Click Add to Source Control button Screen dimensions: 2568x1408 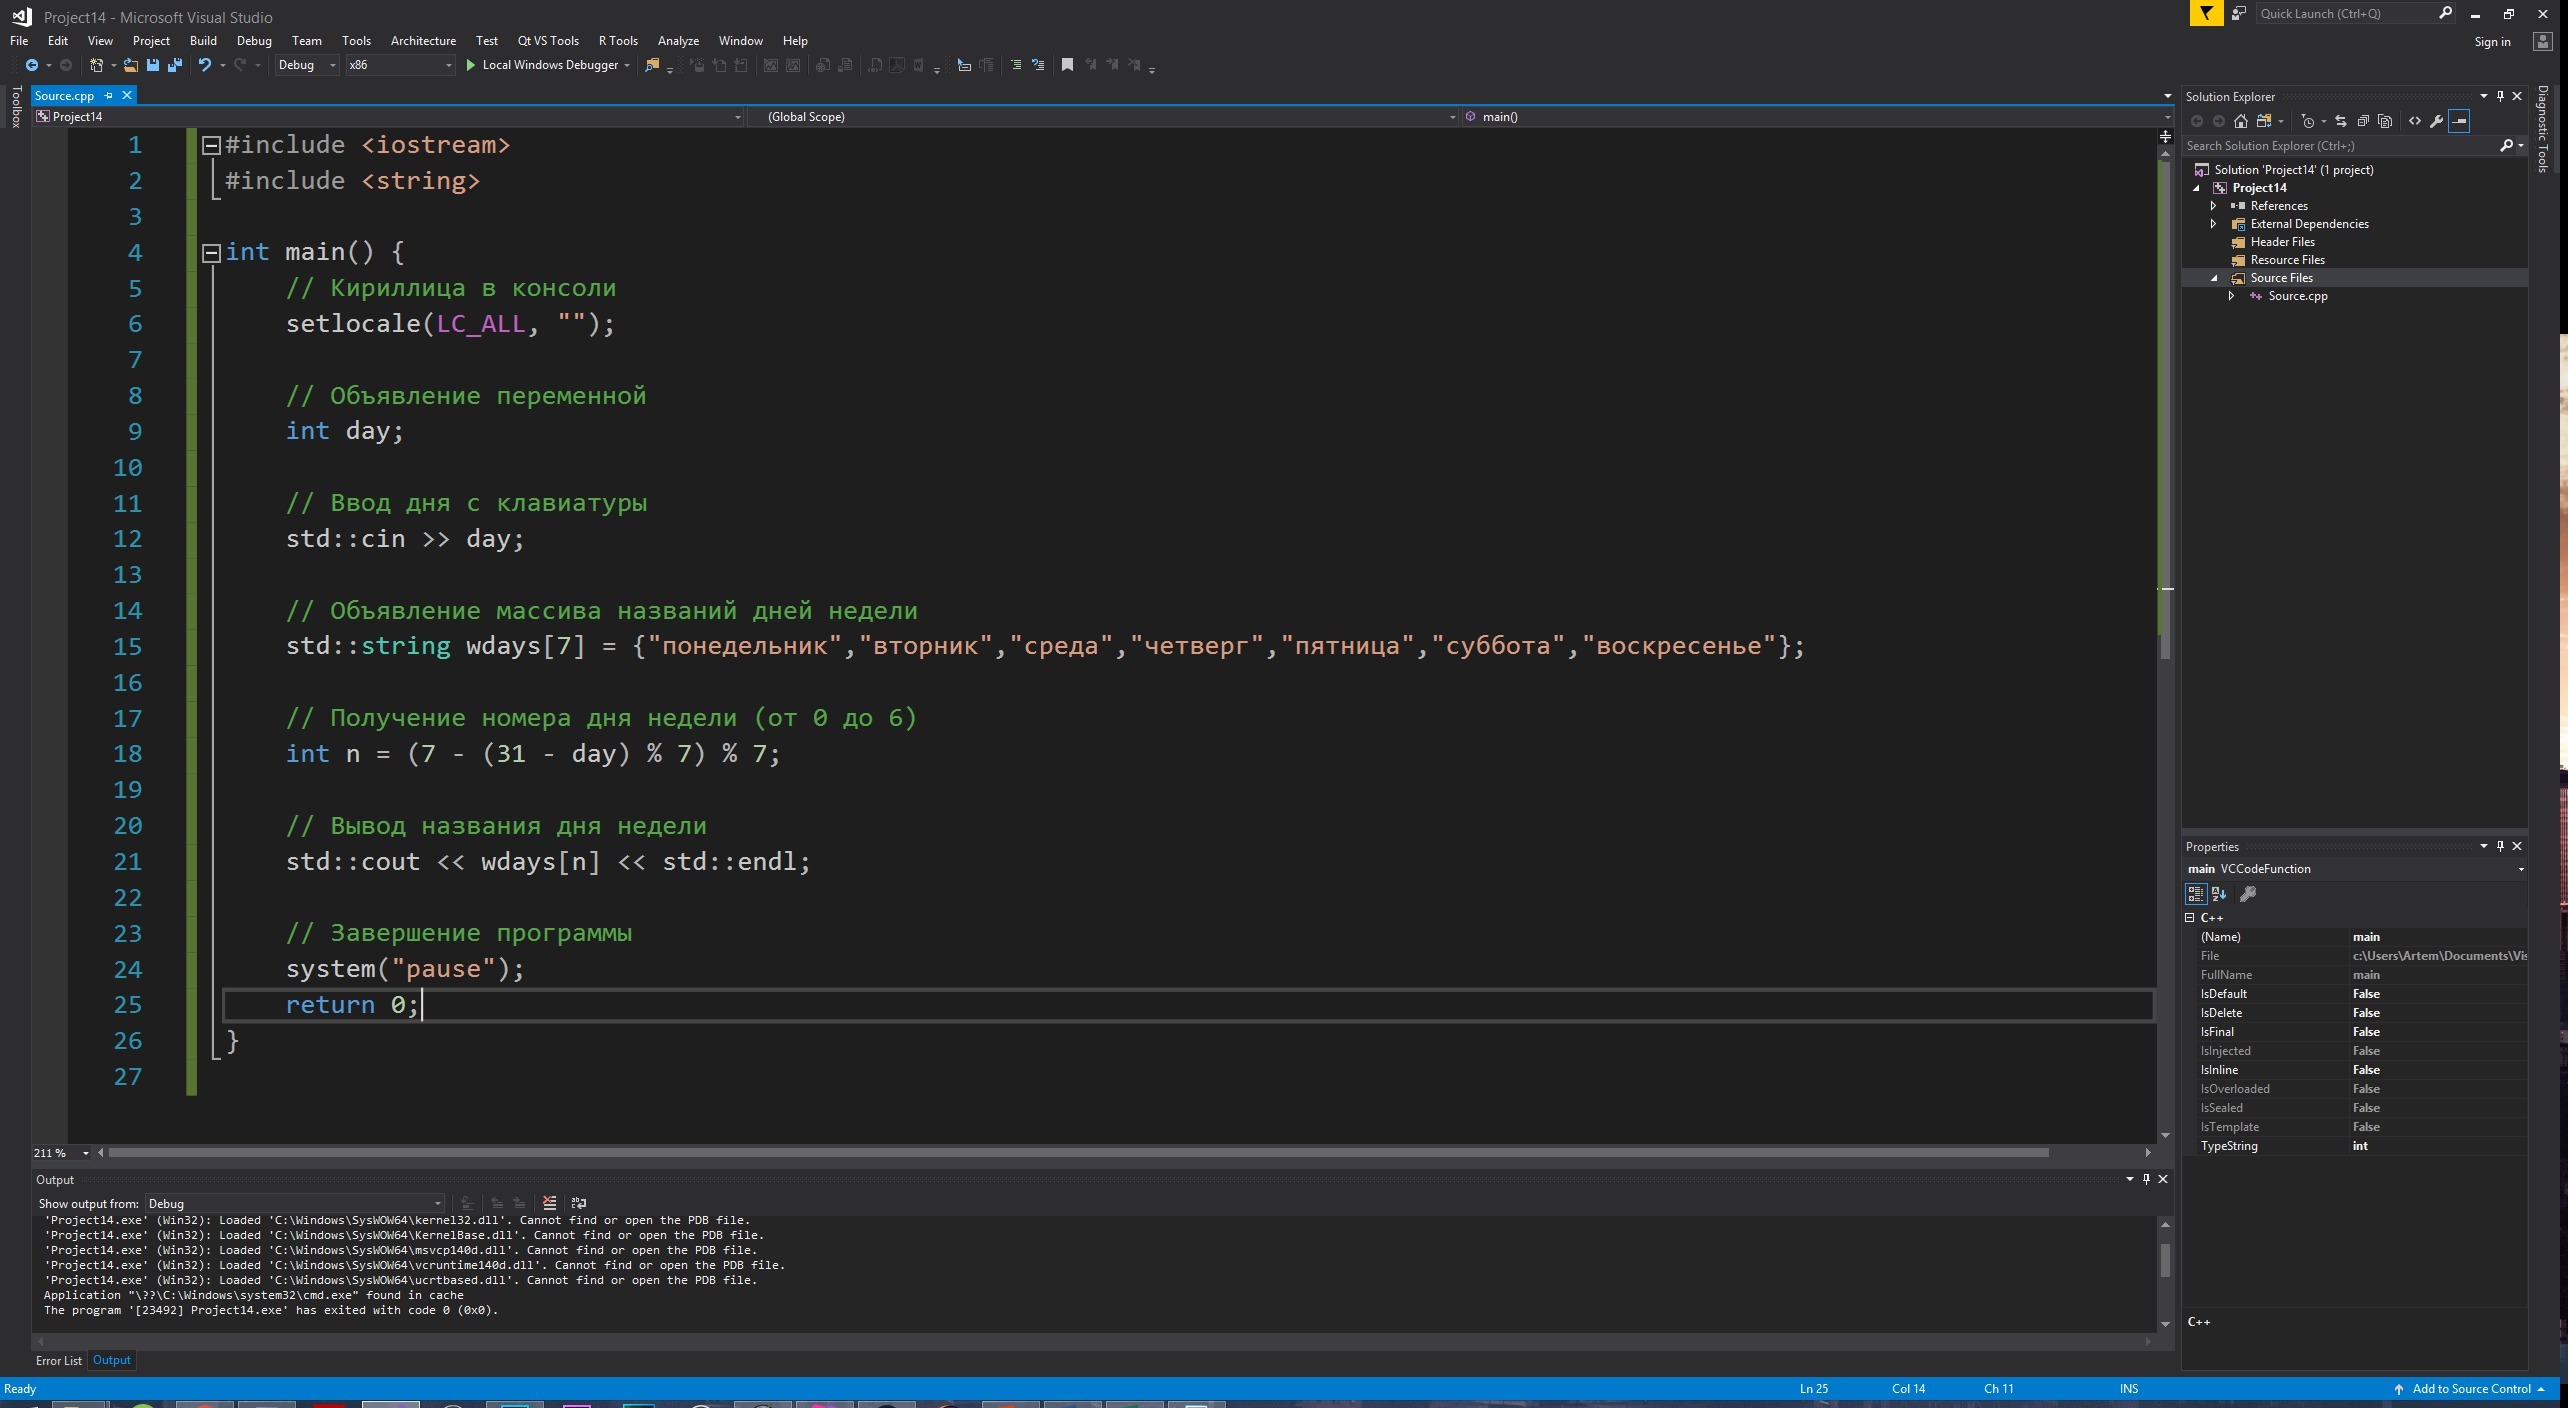[2470, 1389]
